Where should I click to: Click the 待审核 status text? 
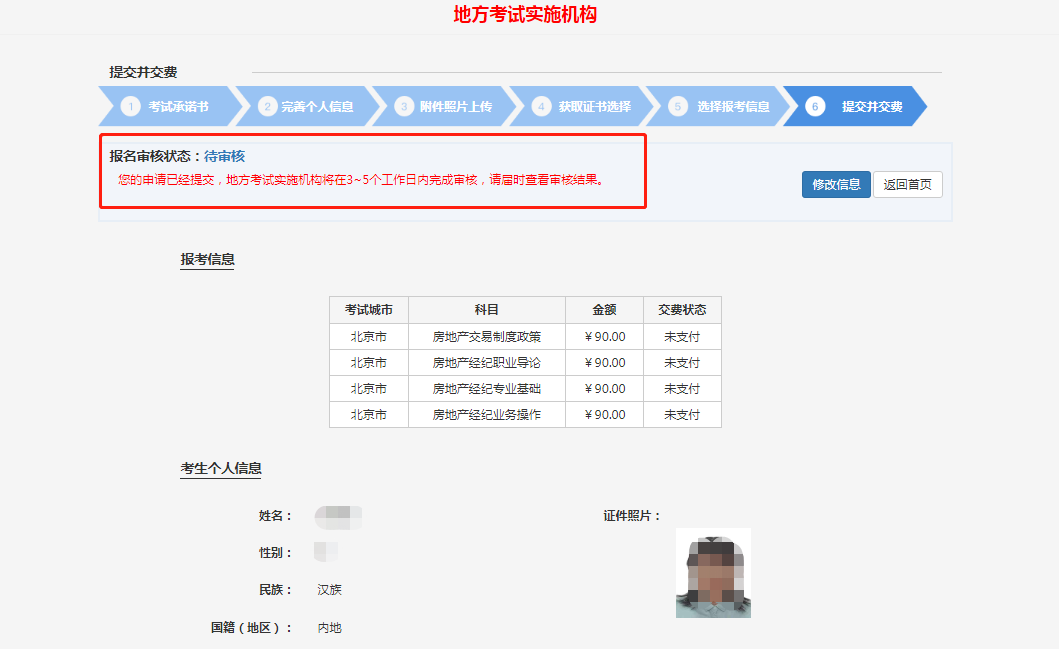(224, 156)
